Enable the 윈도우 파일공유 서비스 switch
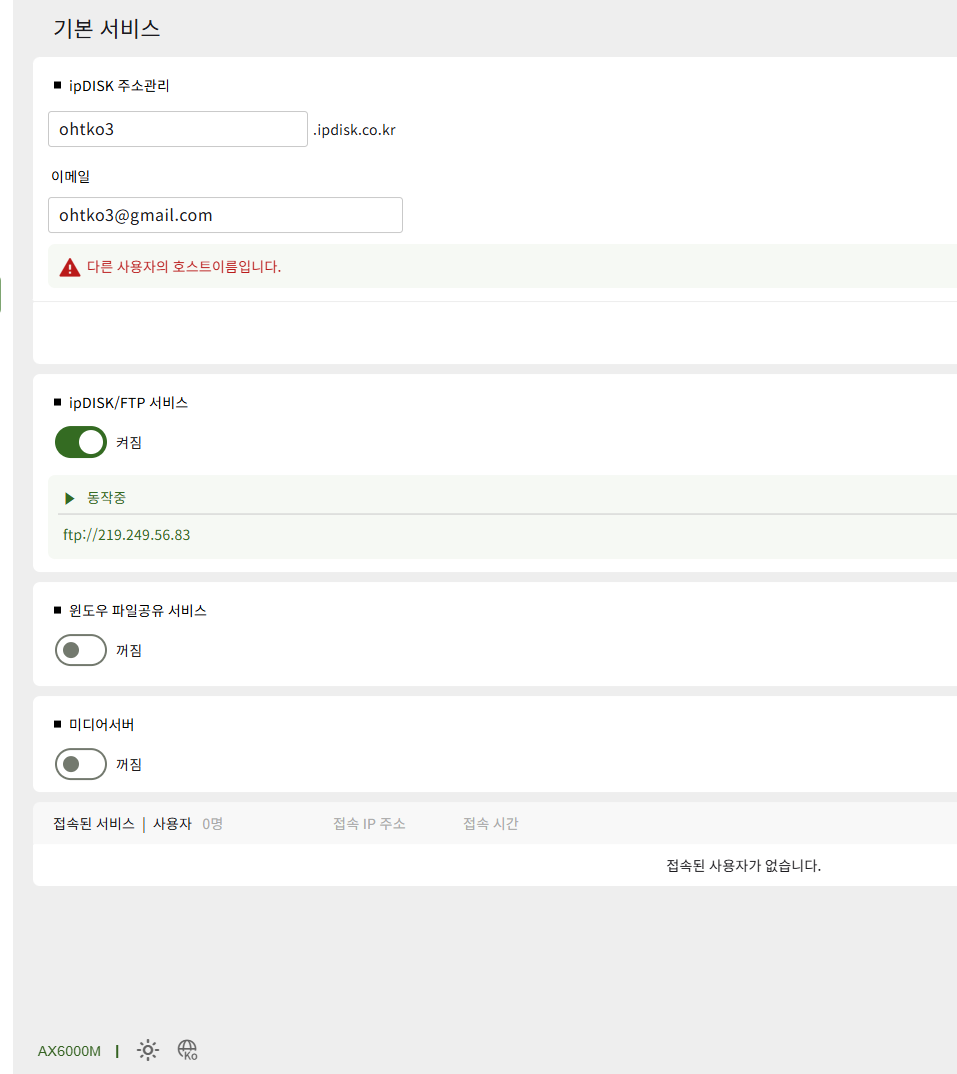Image resolution: width=957 pixels, height=1074 pixels. pos(81,650)
